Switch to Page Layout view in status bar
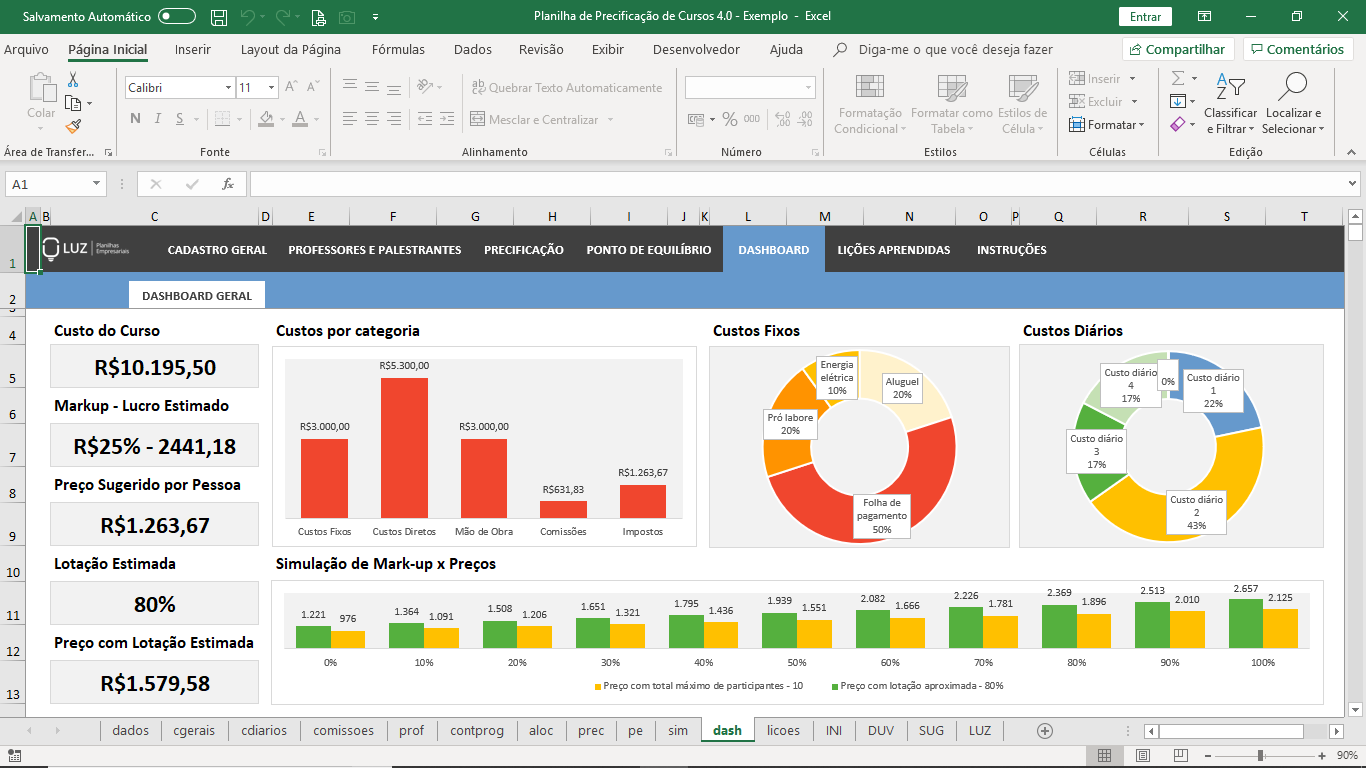1366x768 pixels. coord(1143,755)
